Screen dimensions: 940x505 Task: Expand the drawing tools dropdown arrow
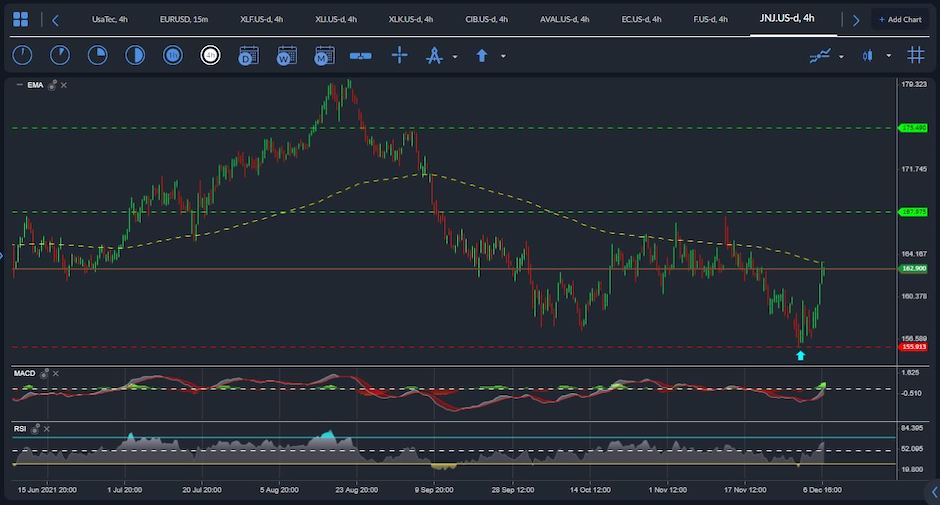coord(455,57)
